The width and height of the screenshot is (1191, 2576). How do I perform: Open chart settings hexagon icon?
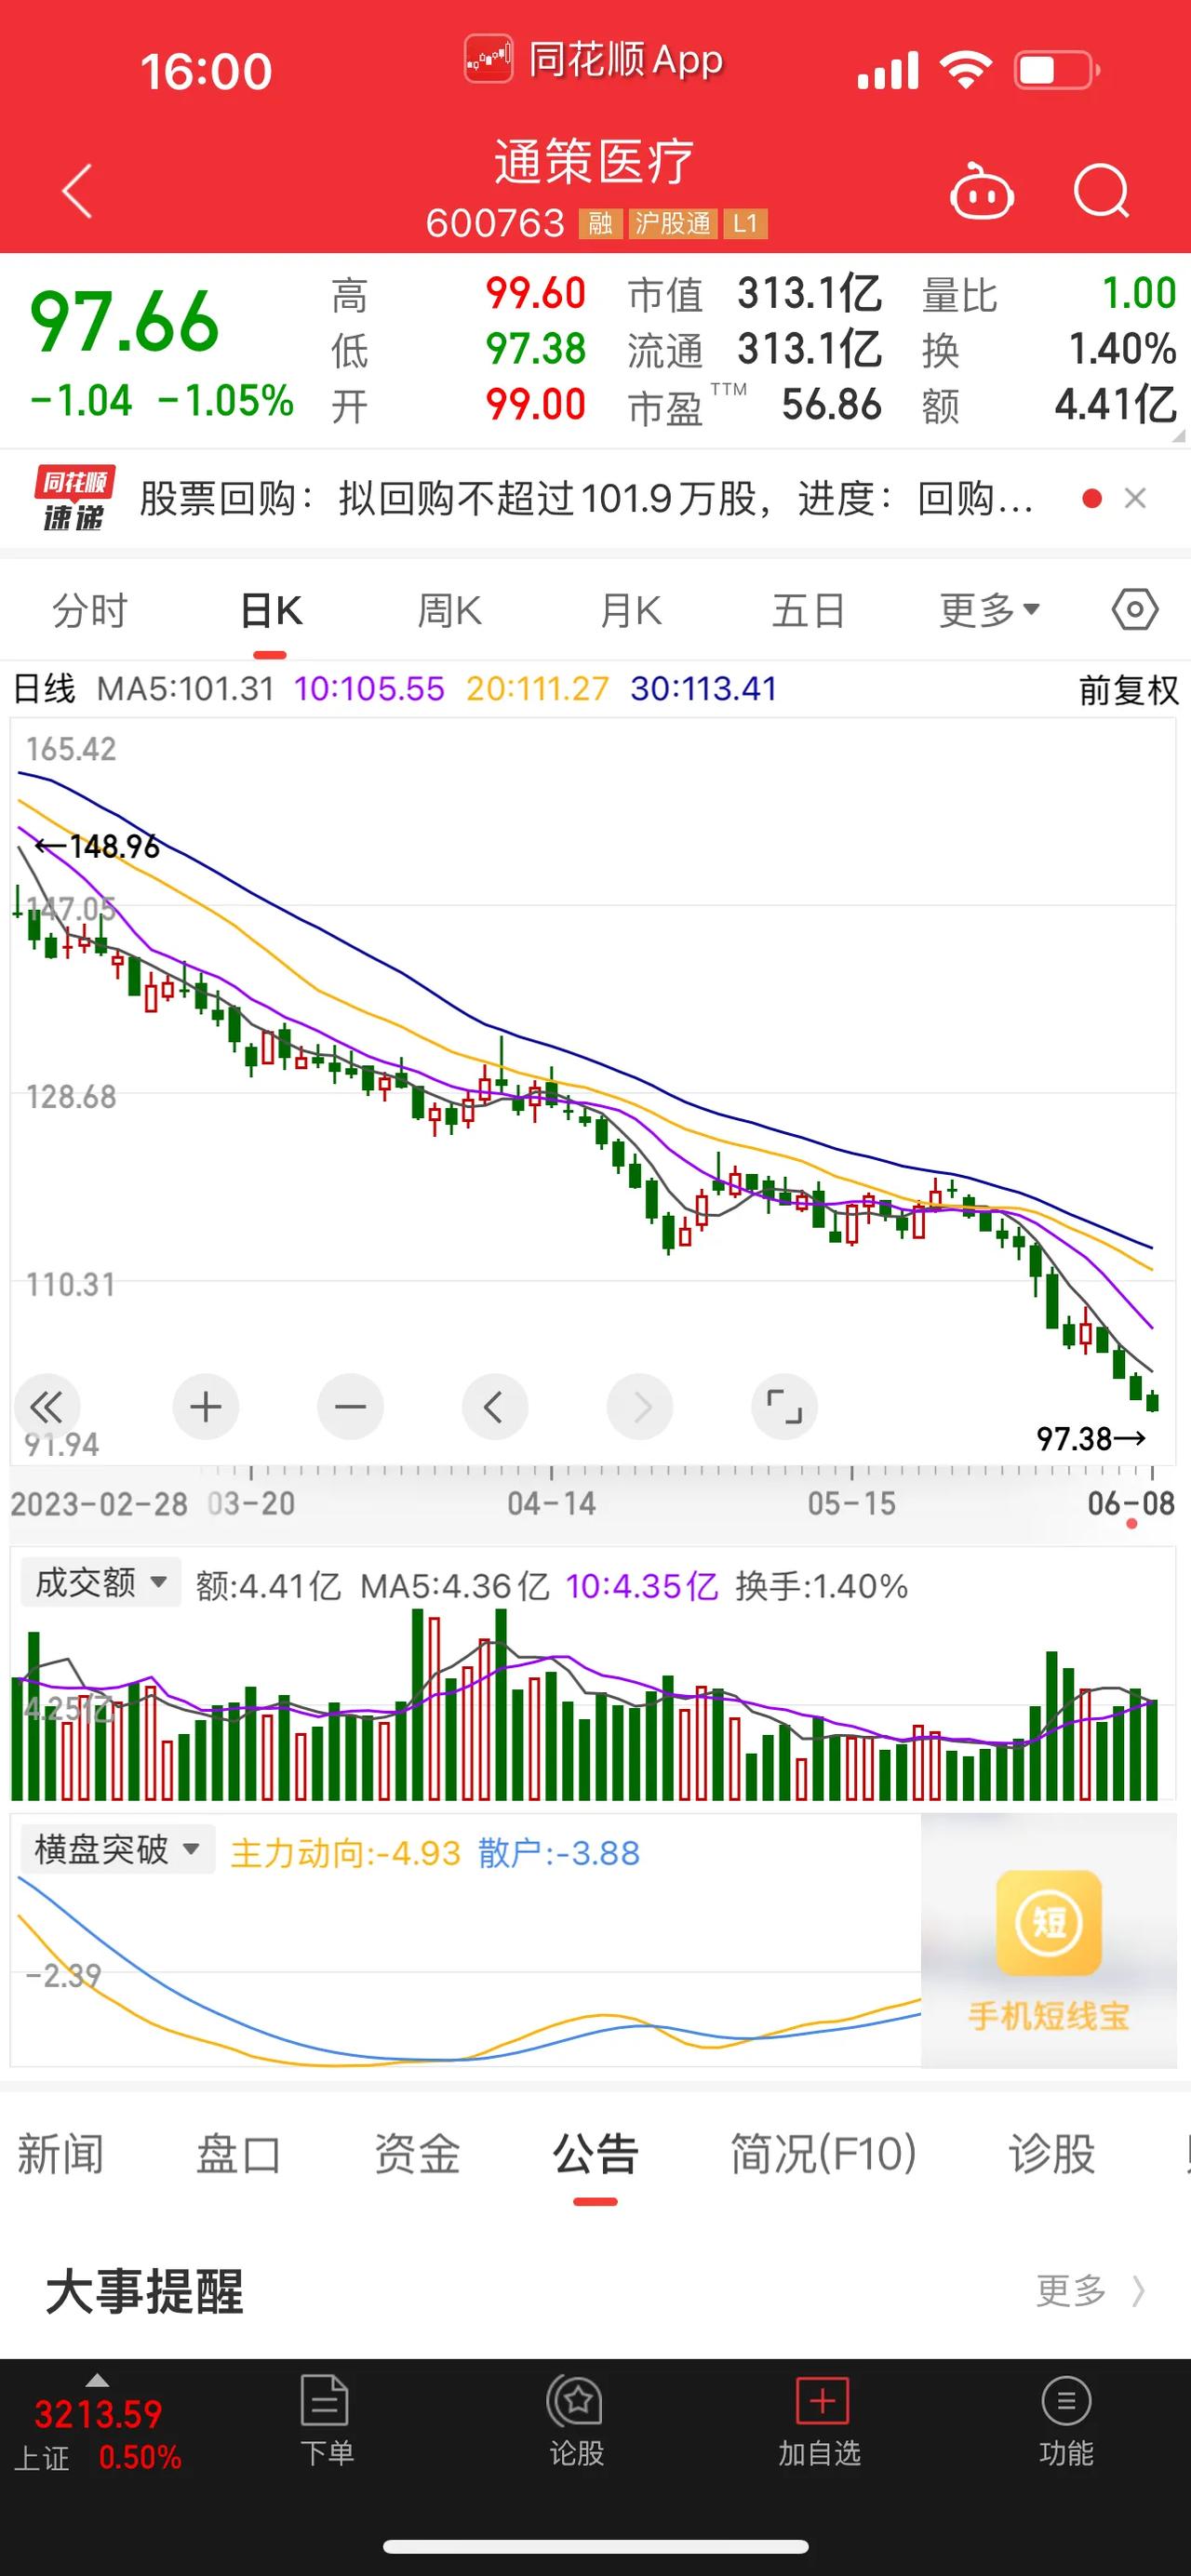click(x=1135, y=609)
